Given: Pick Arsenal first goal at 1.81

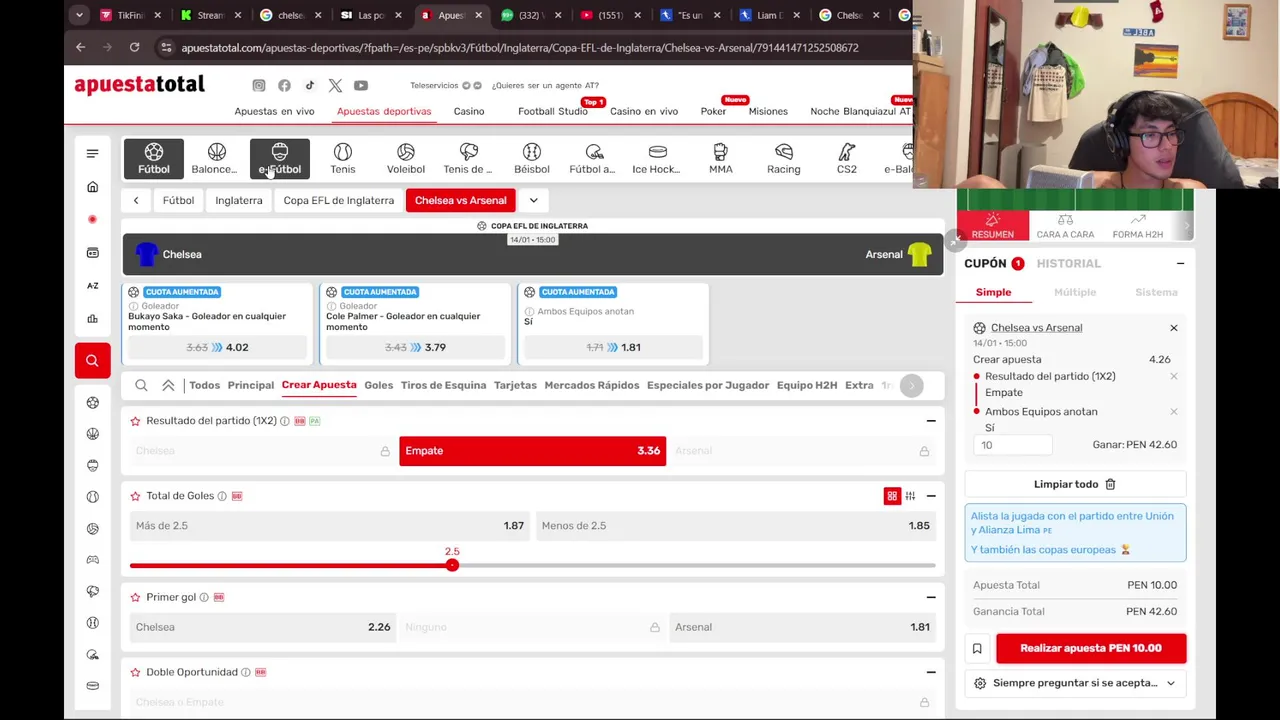Looking at the screenshot, I should [x=803, y=627].
